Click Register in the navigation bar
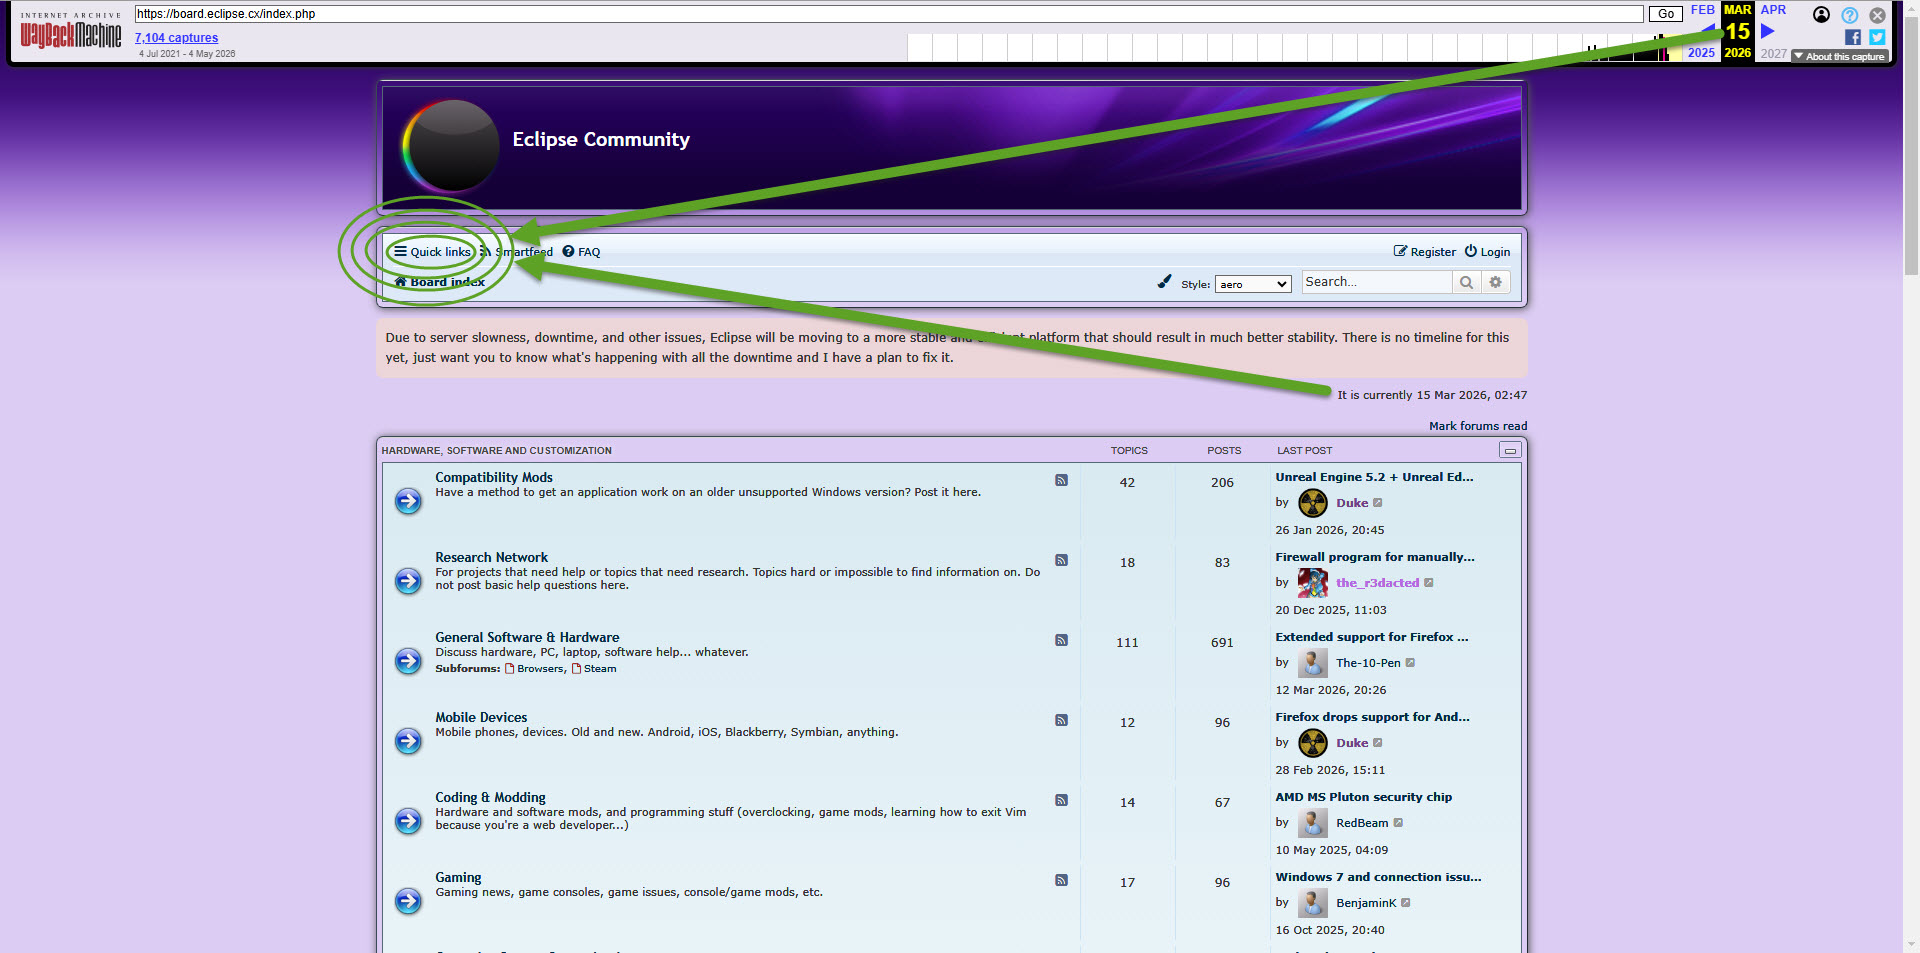Viewport: 1920px width, 953px height. [1425, 252]
